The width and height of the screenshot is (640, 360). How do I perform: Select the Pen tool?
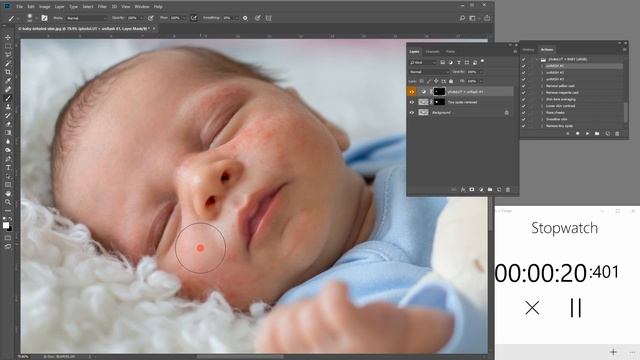click(x=8, y=159)
